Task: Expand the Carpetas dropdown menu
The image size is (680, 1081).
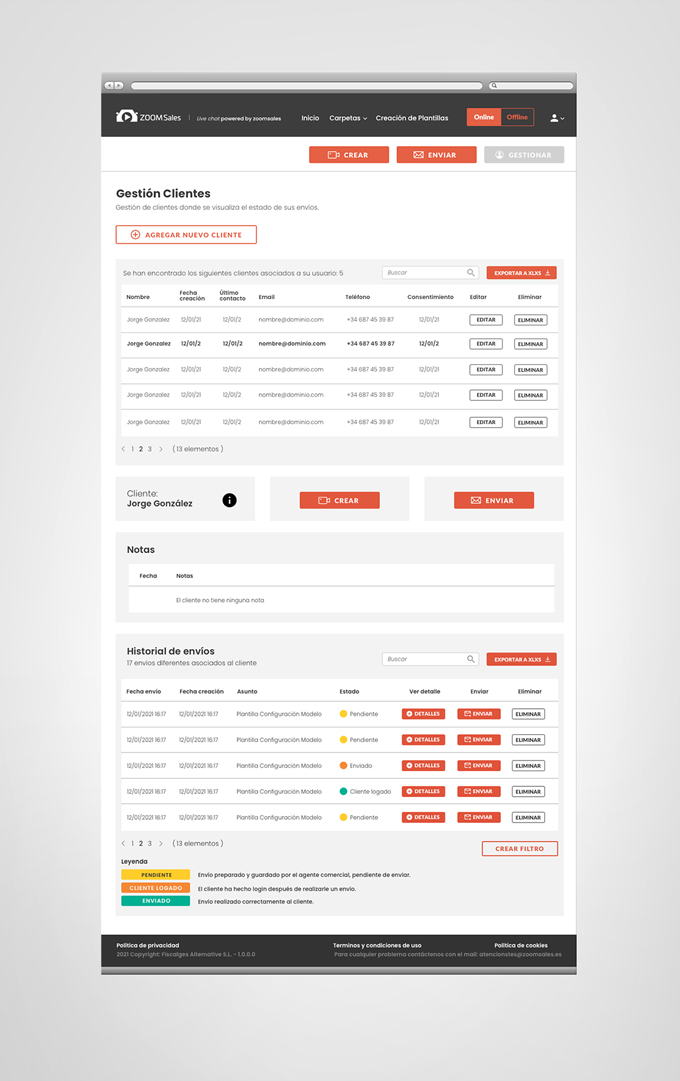Action: click(x=348, y=118)
